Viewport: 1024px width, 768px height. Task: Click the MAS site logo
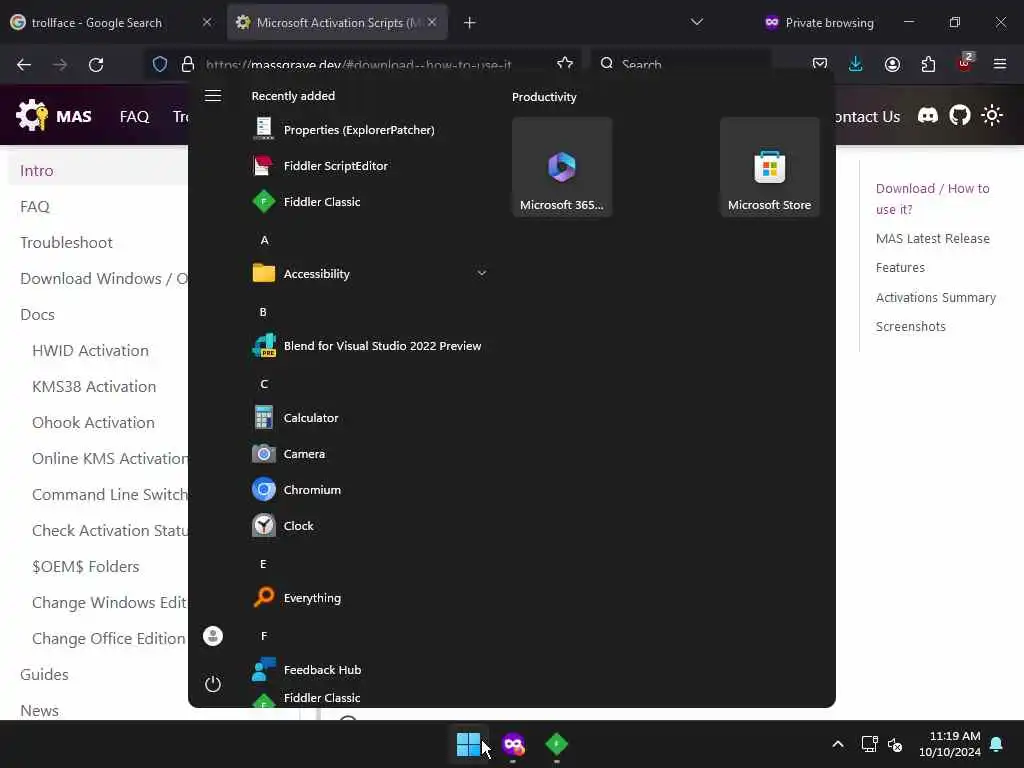(x=54, y=116)
